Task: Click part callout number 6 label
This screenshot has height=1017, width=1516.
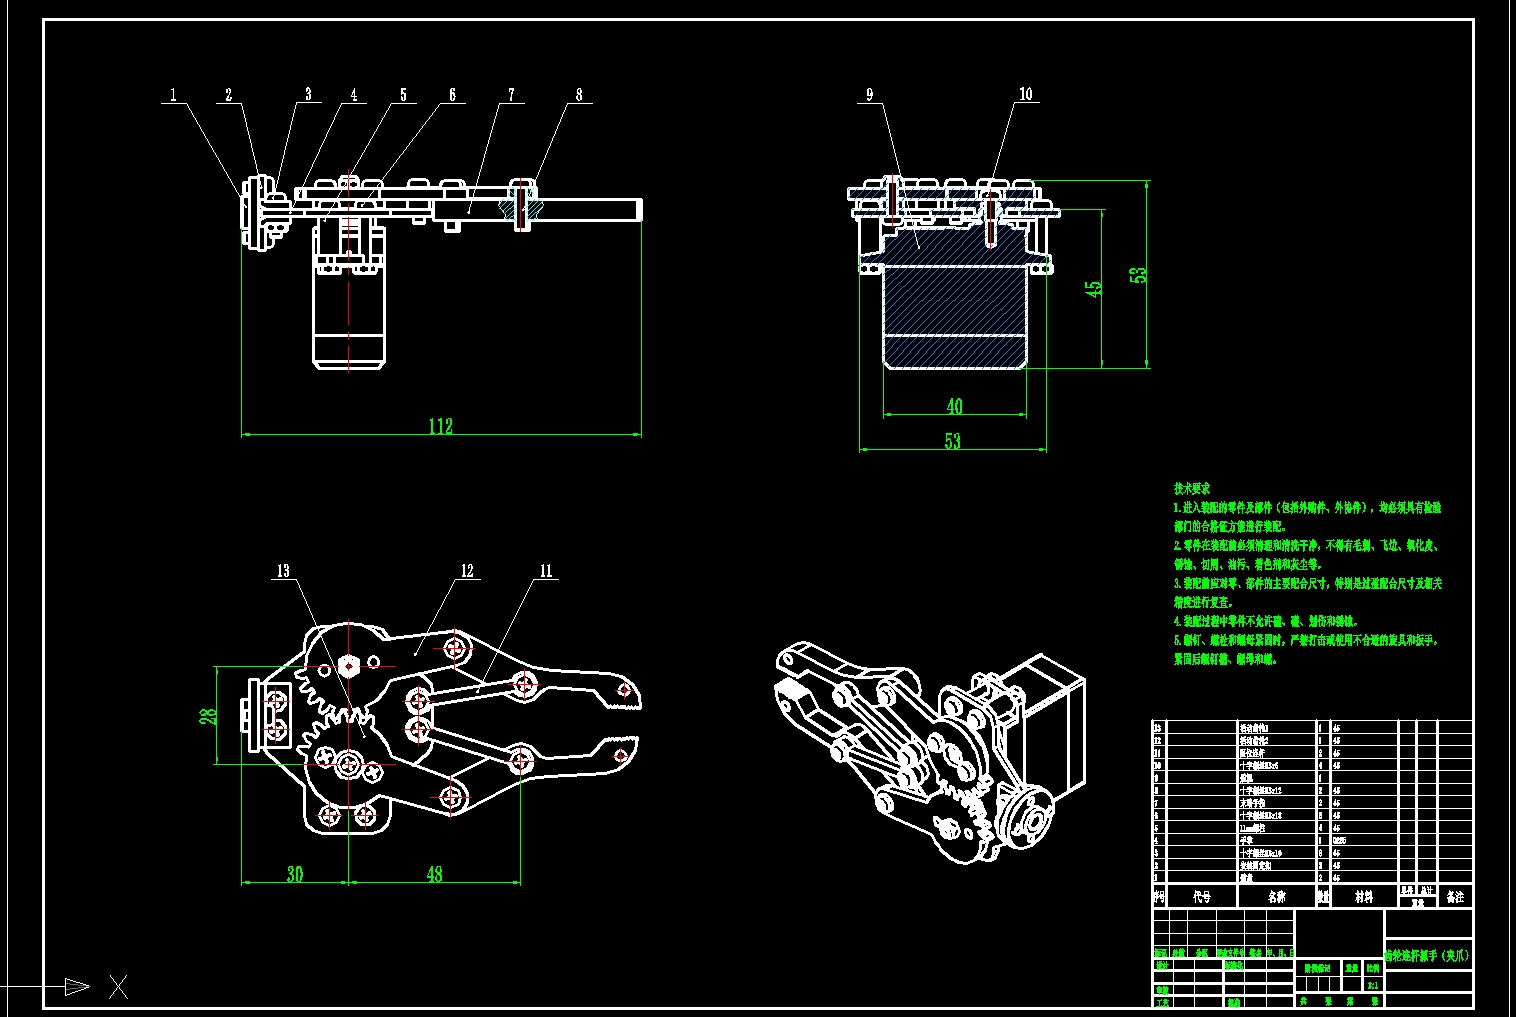Action: (x=452, y=95)
